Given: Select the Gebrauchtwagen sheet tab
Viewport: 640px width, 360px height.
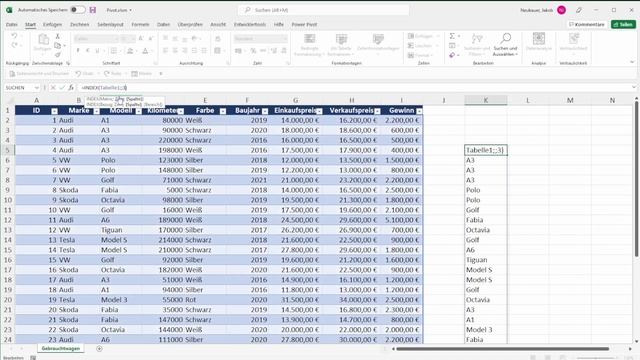Looking at the screenshot, I should click(61, 349).
